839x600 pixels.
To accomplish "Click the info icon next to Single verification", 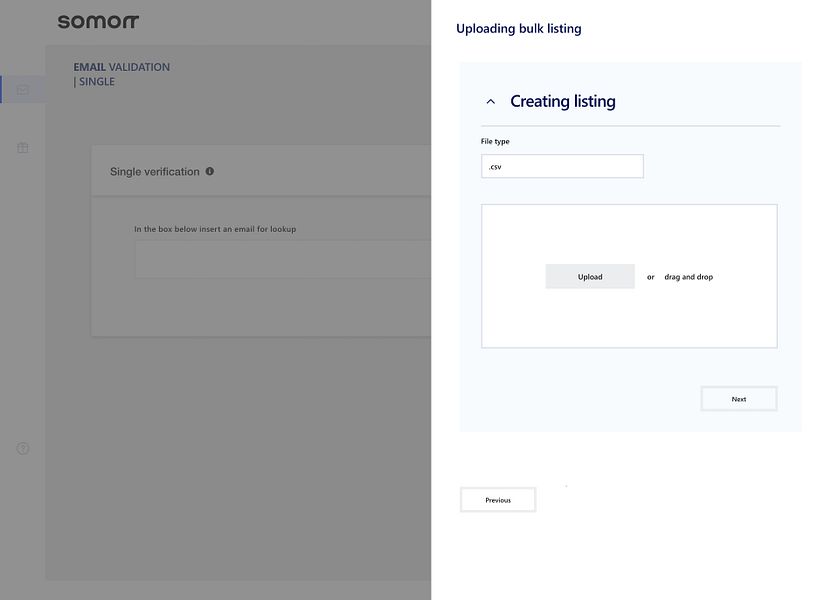I will coord(209,171).
